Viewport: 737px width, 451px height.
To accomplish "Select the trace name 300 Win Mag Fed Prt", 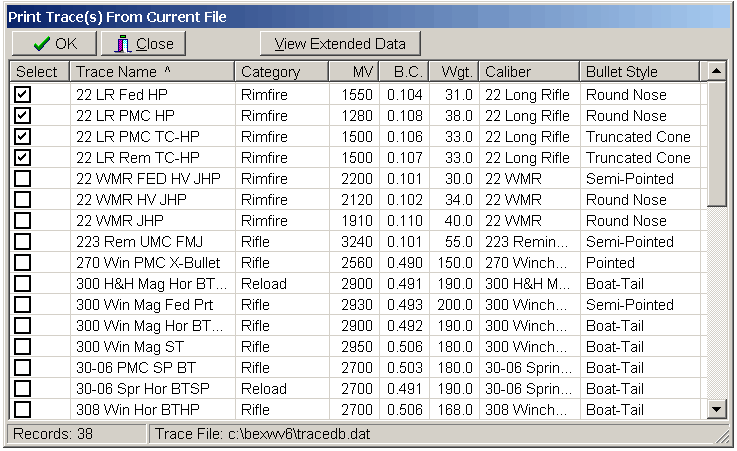I will pos(144,304).
